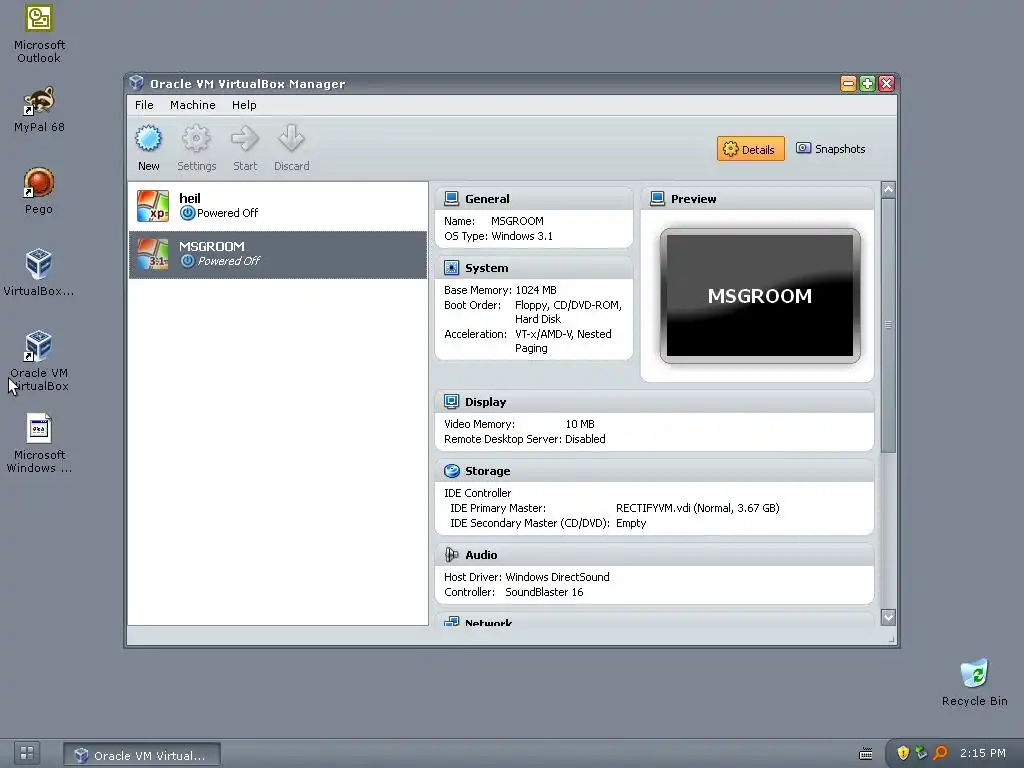This screenshot has width=1024, height=768.
Task: Click the MSGROOM preview thumbnail
Action: [760, 296]
